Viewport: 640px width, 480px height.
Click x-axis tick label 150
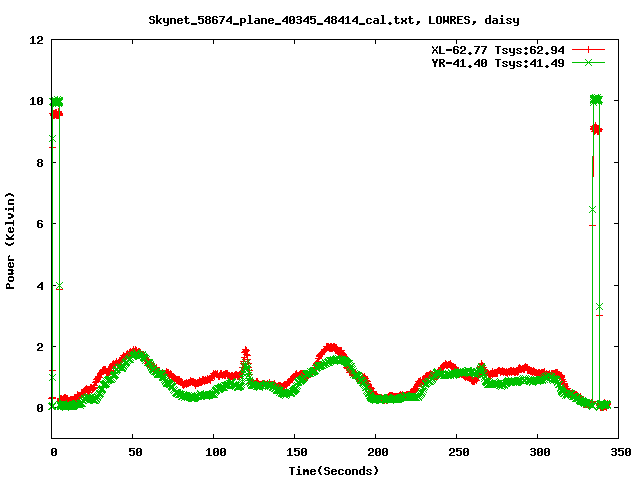[296, 452]
